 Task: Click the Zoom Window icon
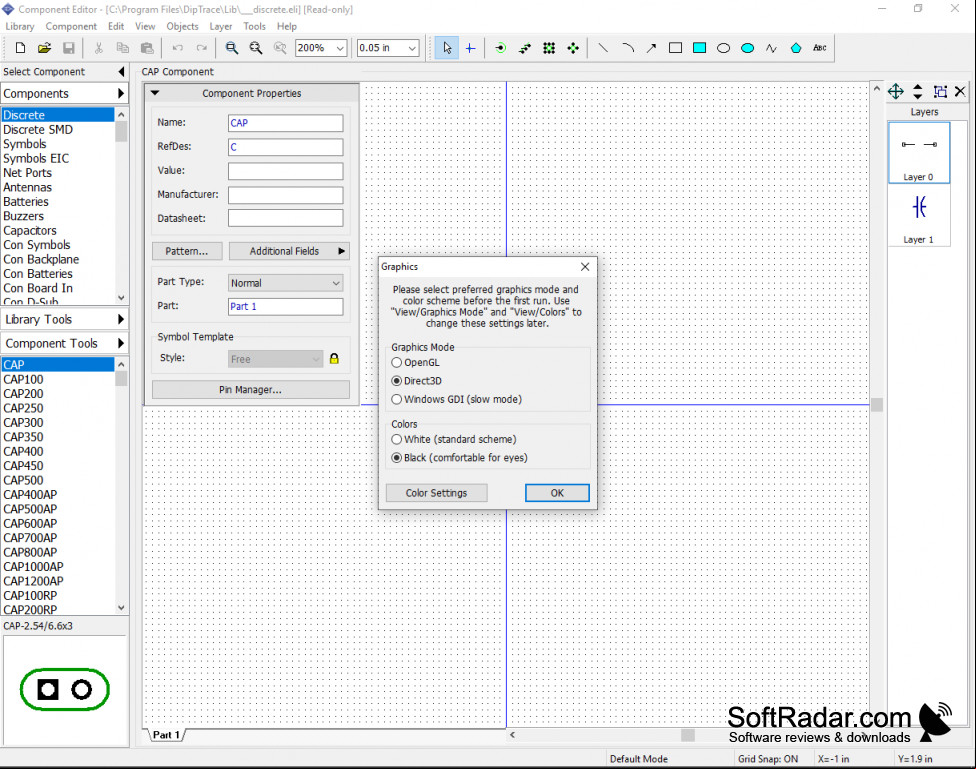[x=280, y=48]
